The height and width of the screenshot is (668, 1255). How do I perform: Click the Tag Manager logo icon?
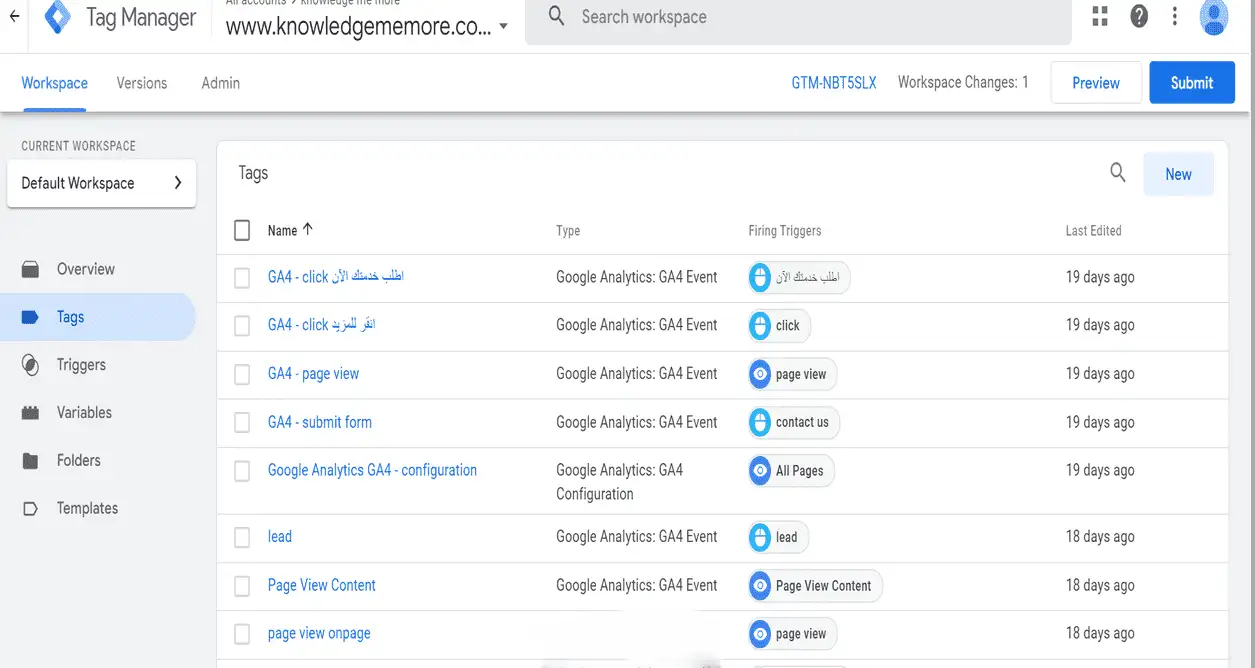57,17
